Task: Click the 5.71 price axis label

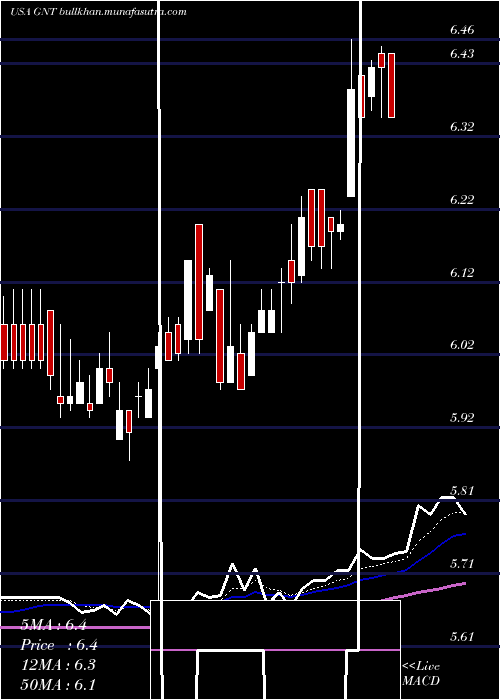Action: pos(462,563)
